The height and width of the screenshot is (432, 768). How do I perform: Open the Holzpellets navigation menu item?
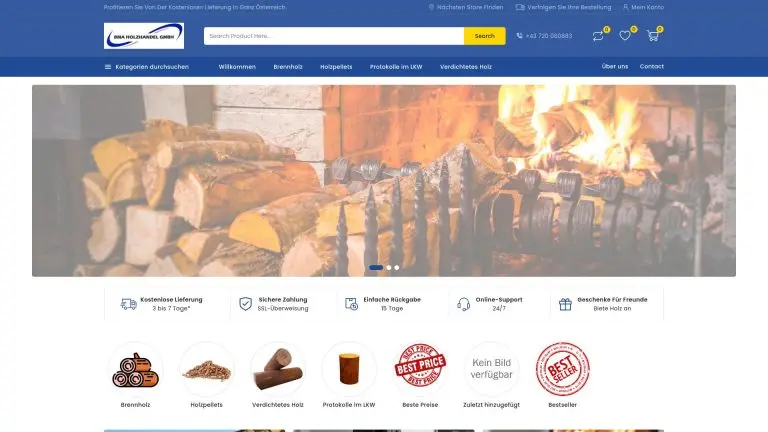[336, 67]
